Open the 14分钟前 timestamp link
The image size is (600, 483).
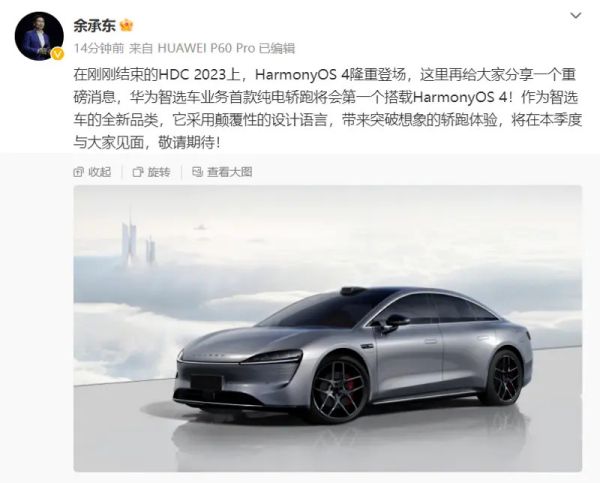[99, 49]
